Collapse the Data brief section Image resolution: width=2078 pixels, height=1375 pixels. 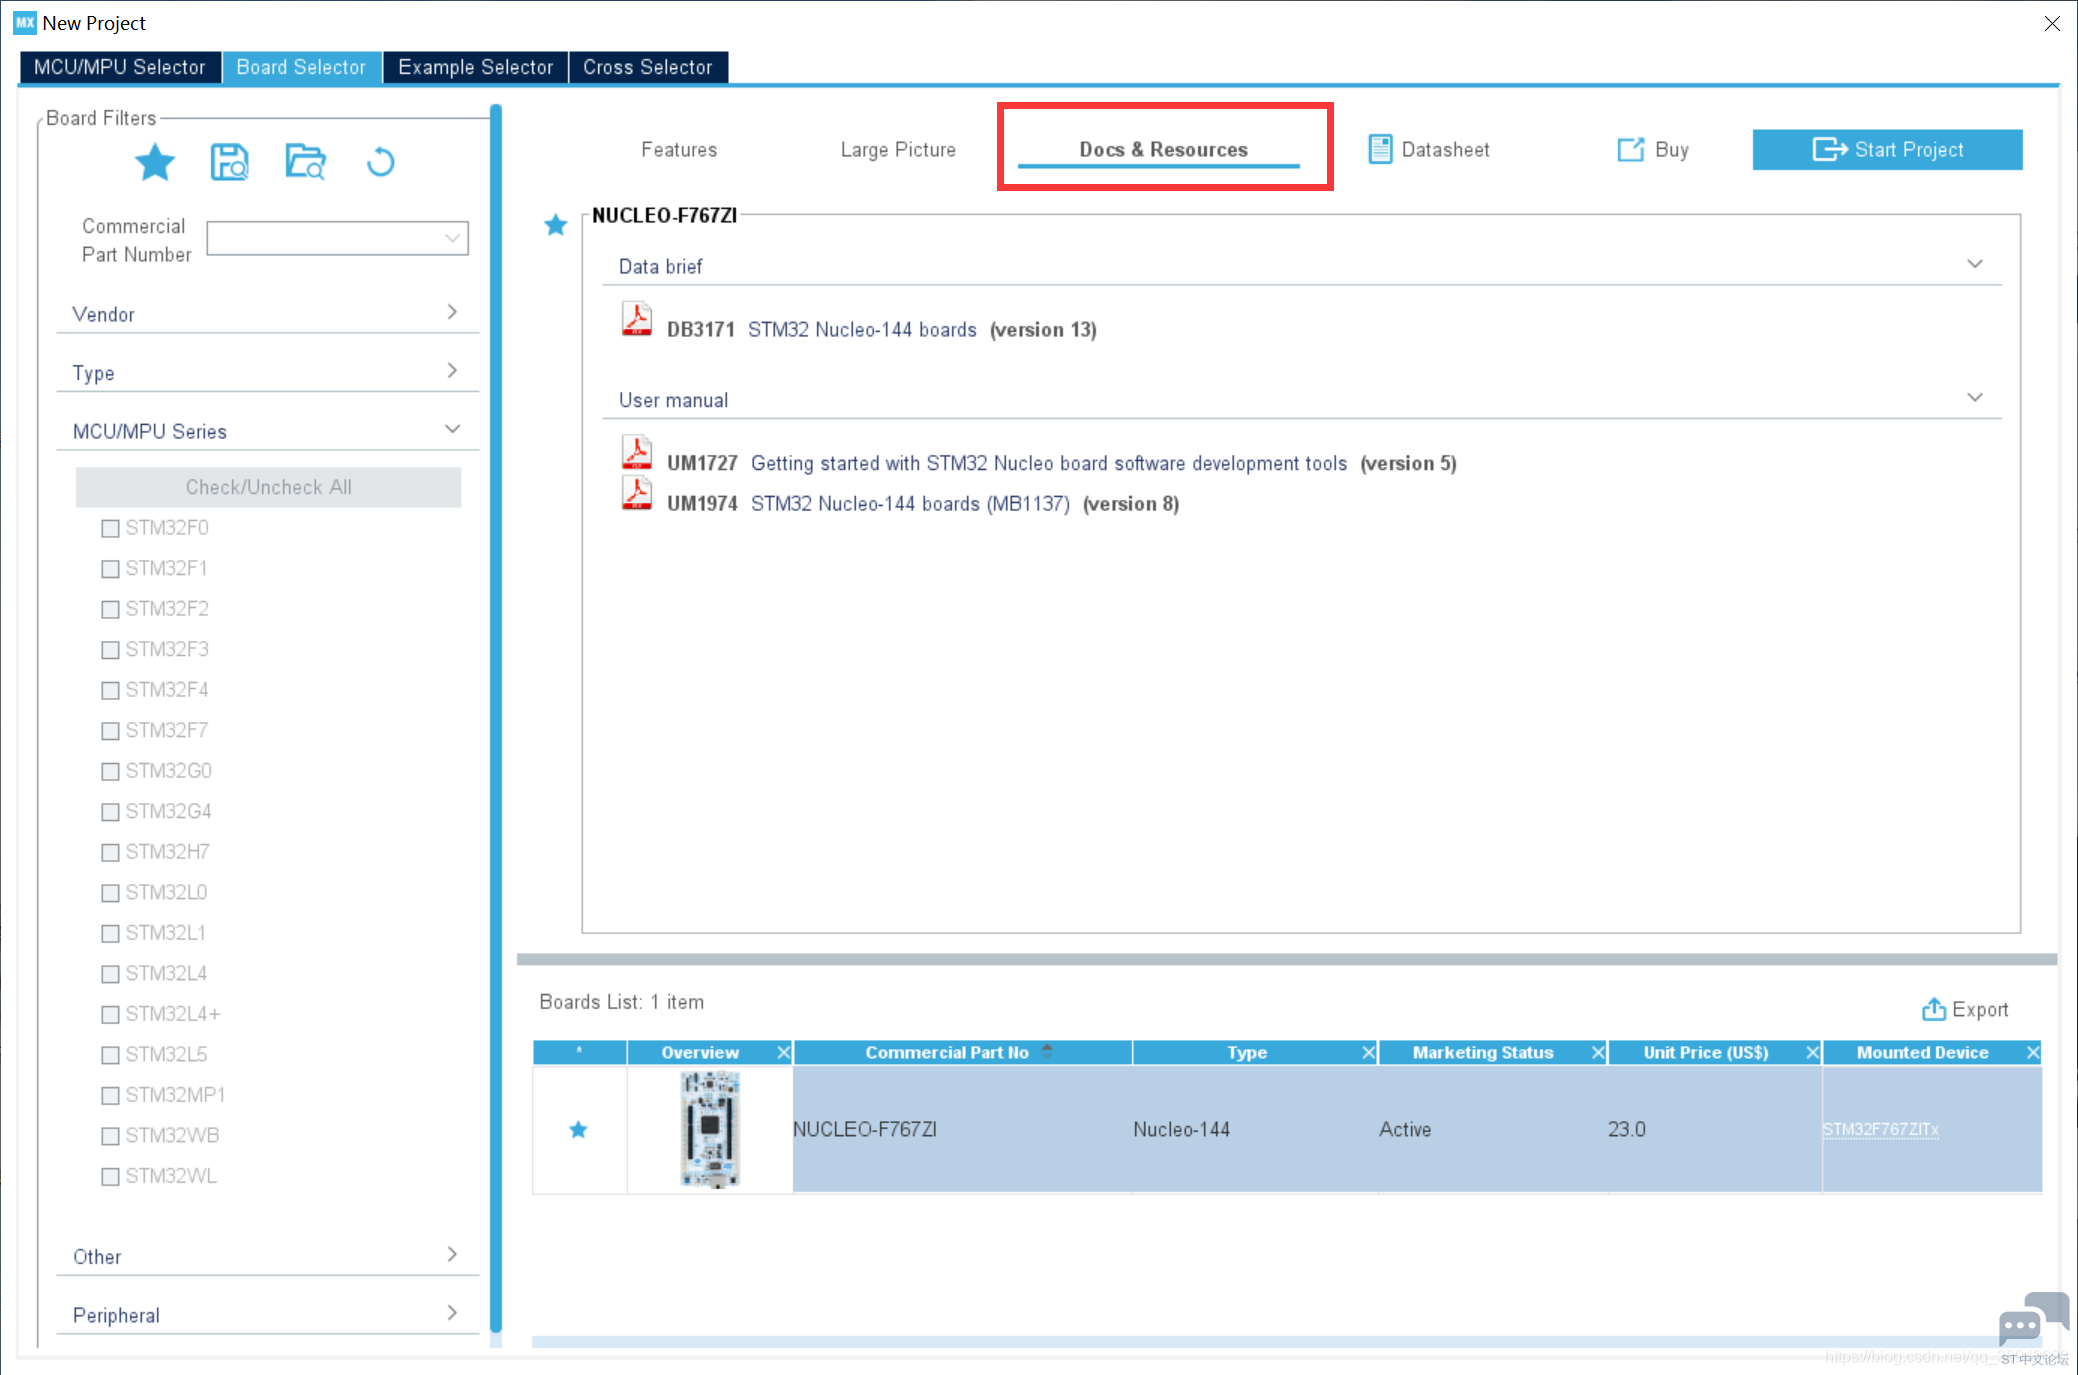pos(1975,264)
